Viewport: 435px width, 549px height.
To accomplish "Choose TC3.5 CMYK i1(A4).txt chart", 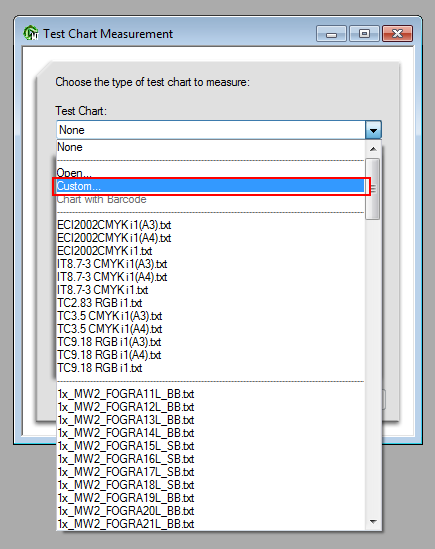I will 210,329.
